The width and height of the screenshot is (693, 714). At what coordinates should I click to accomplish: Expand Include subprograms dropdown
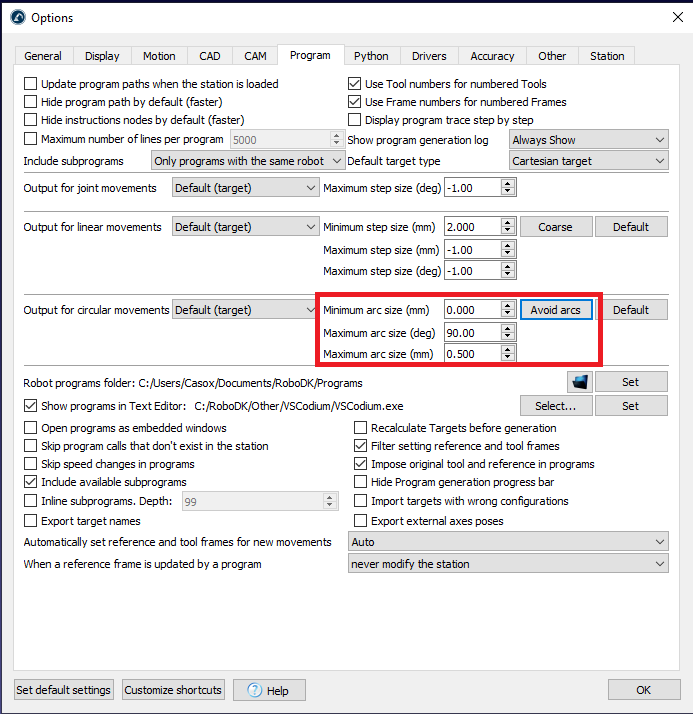click(x=248, y=161)
